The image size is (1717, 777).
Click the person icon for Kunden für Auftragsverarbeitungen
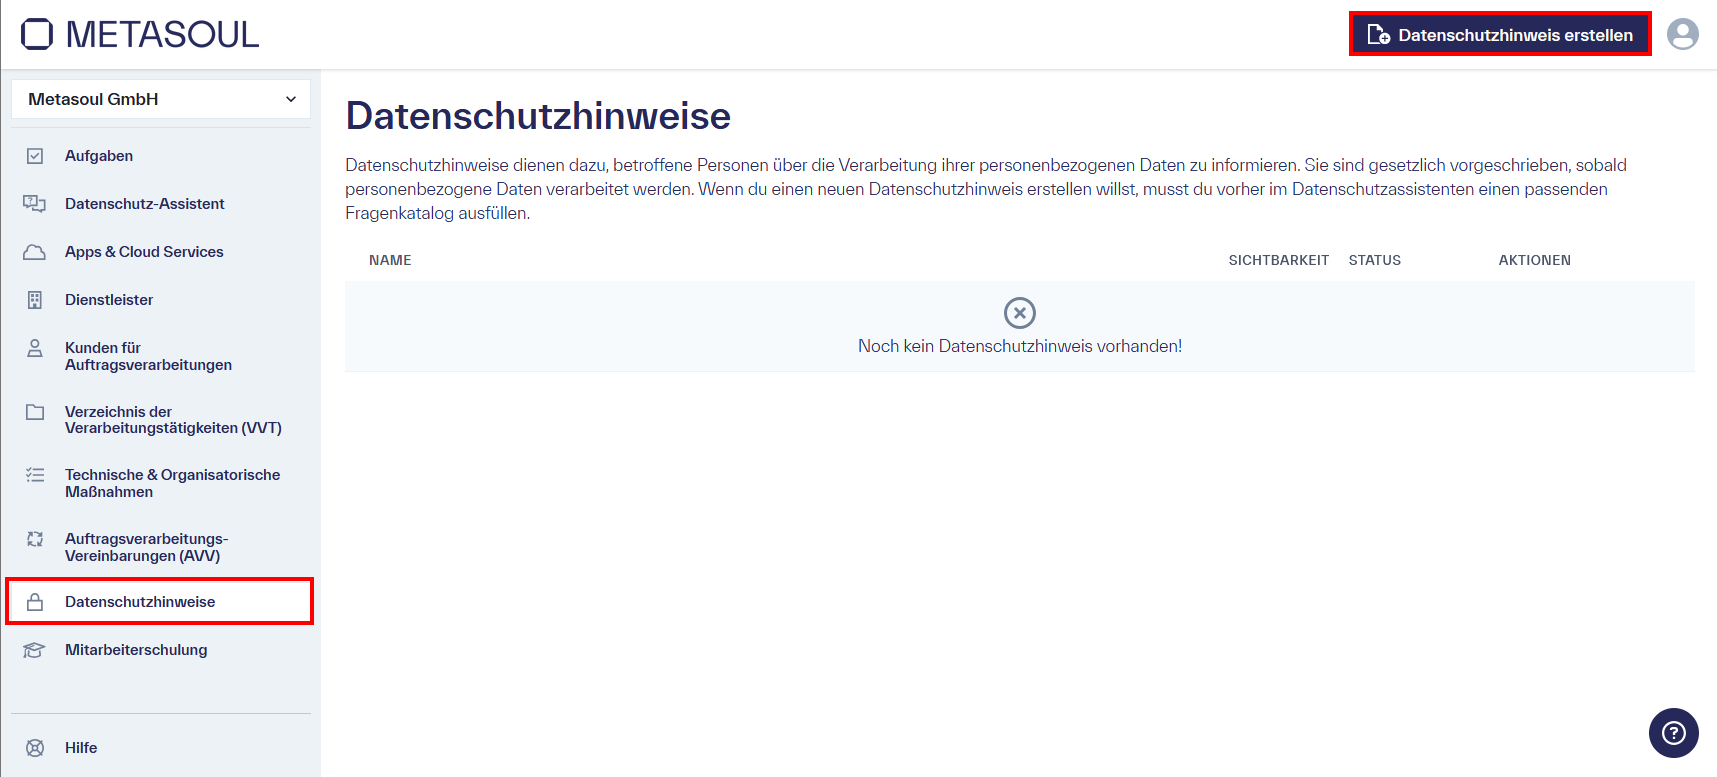click(x=35, y=348)
